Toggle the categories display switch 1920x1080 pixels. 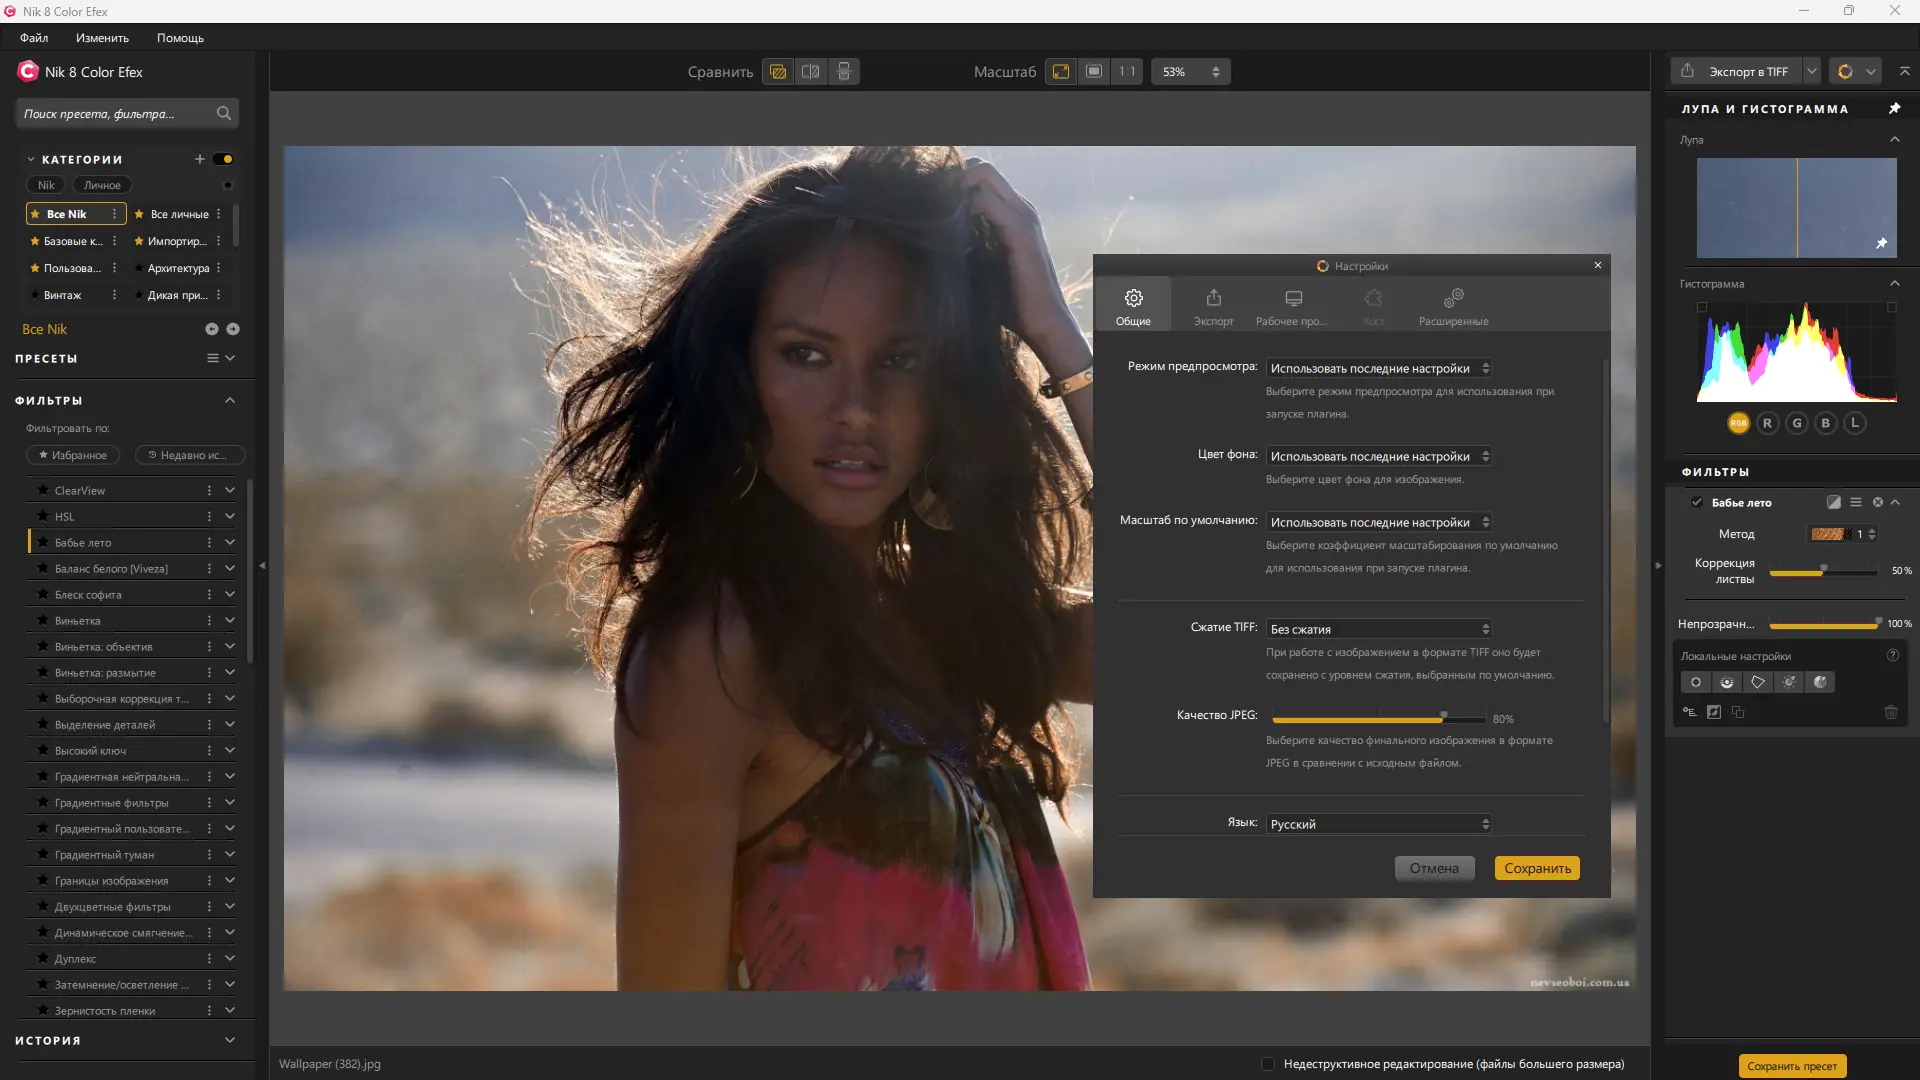click(x=224, y=159)
